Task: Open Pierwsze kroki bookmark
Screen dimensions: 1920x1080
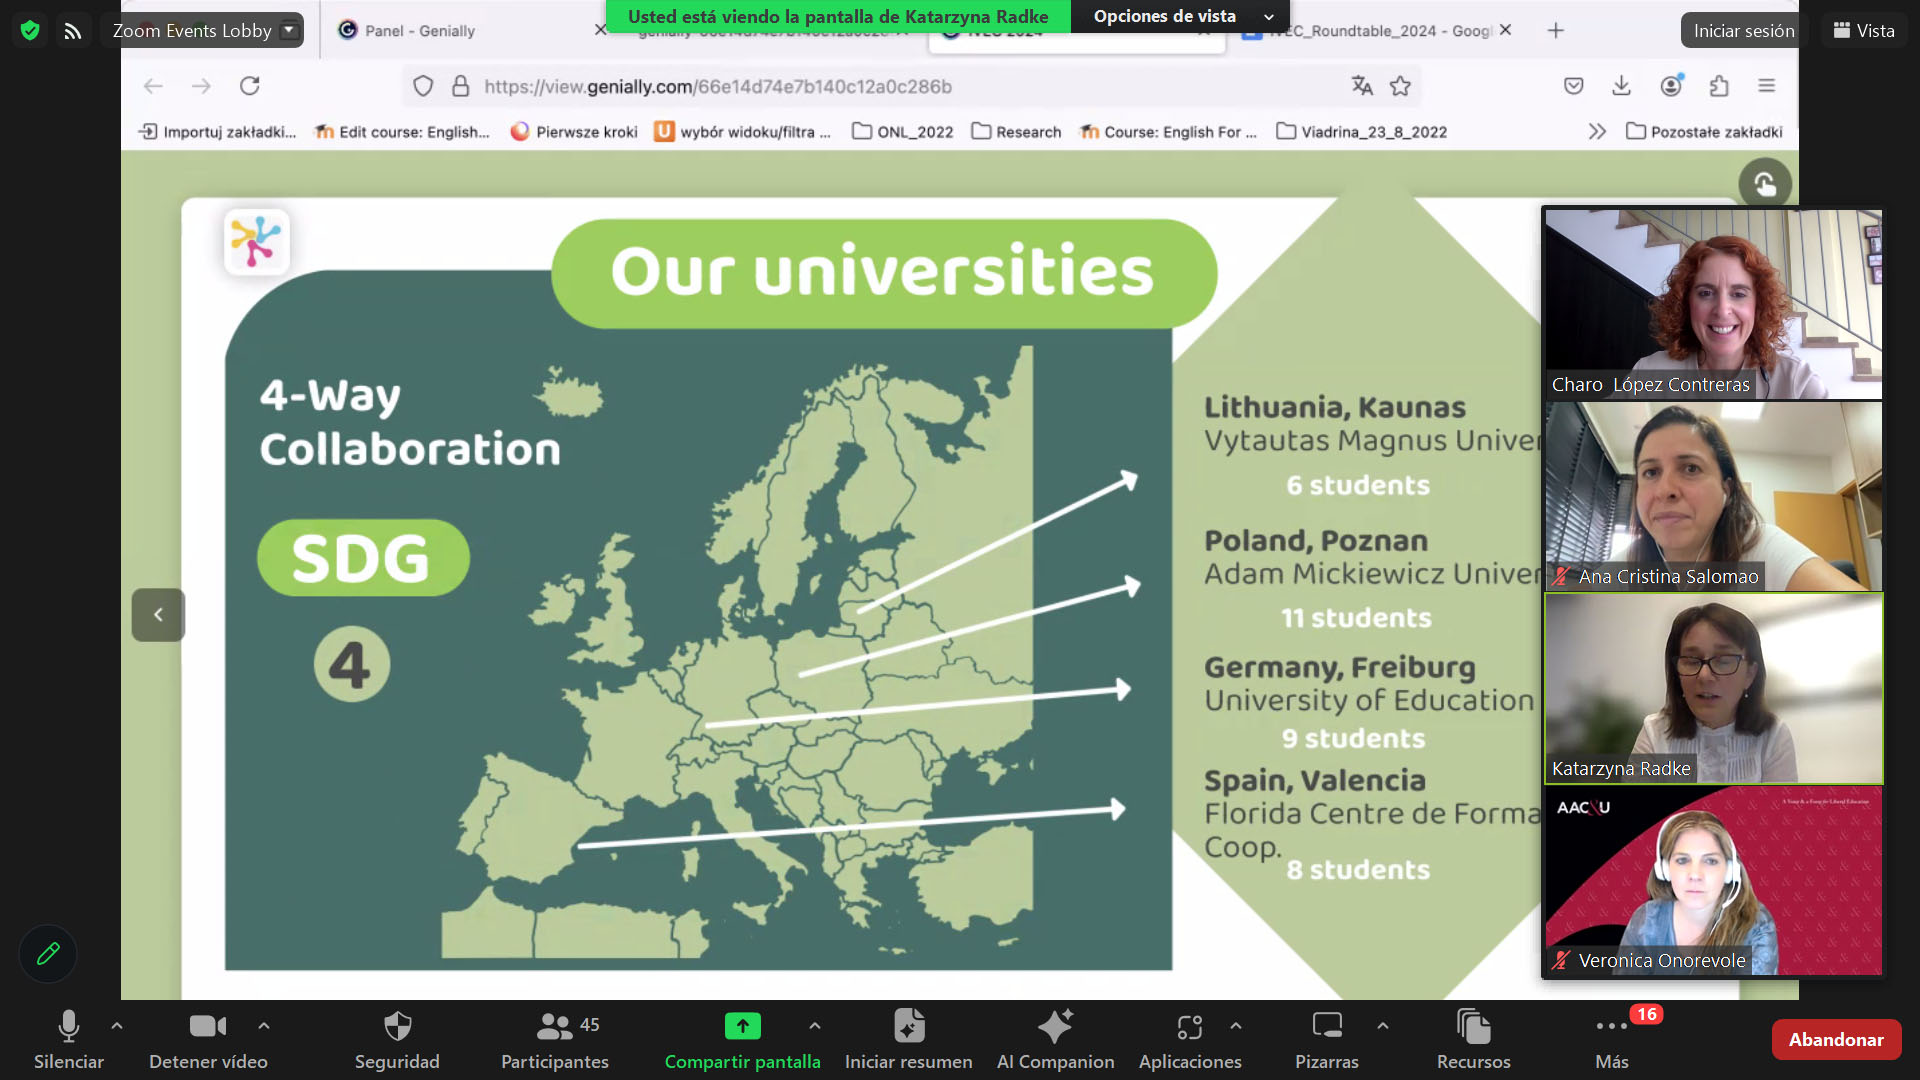Action: point(574,131)
